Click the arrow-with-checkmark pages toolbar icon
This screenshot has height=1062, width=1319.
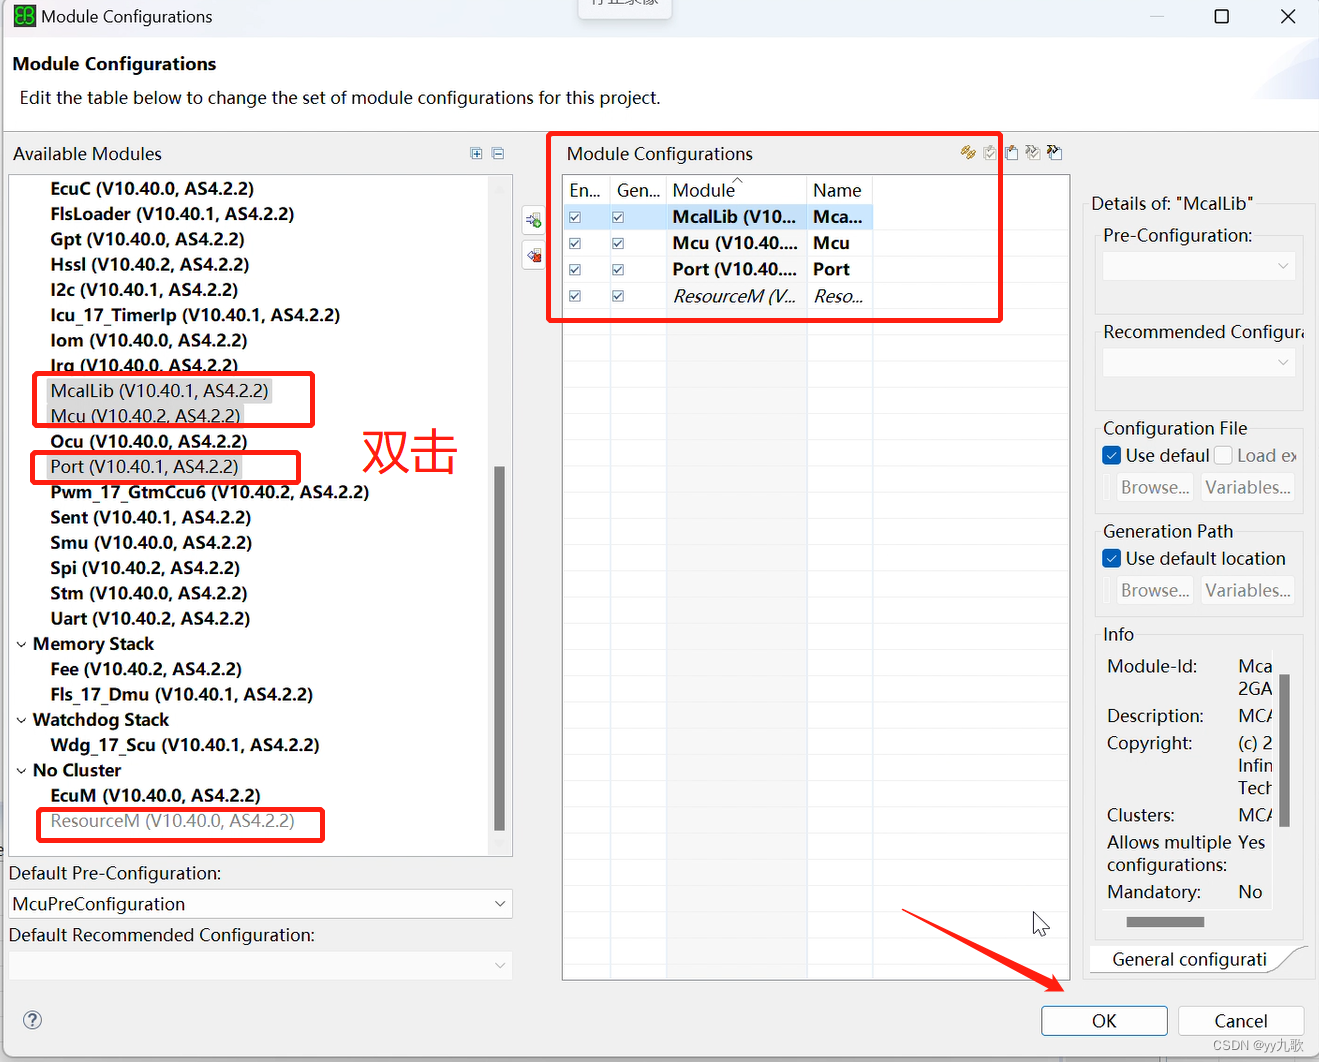1033,152
